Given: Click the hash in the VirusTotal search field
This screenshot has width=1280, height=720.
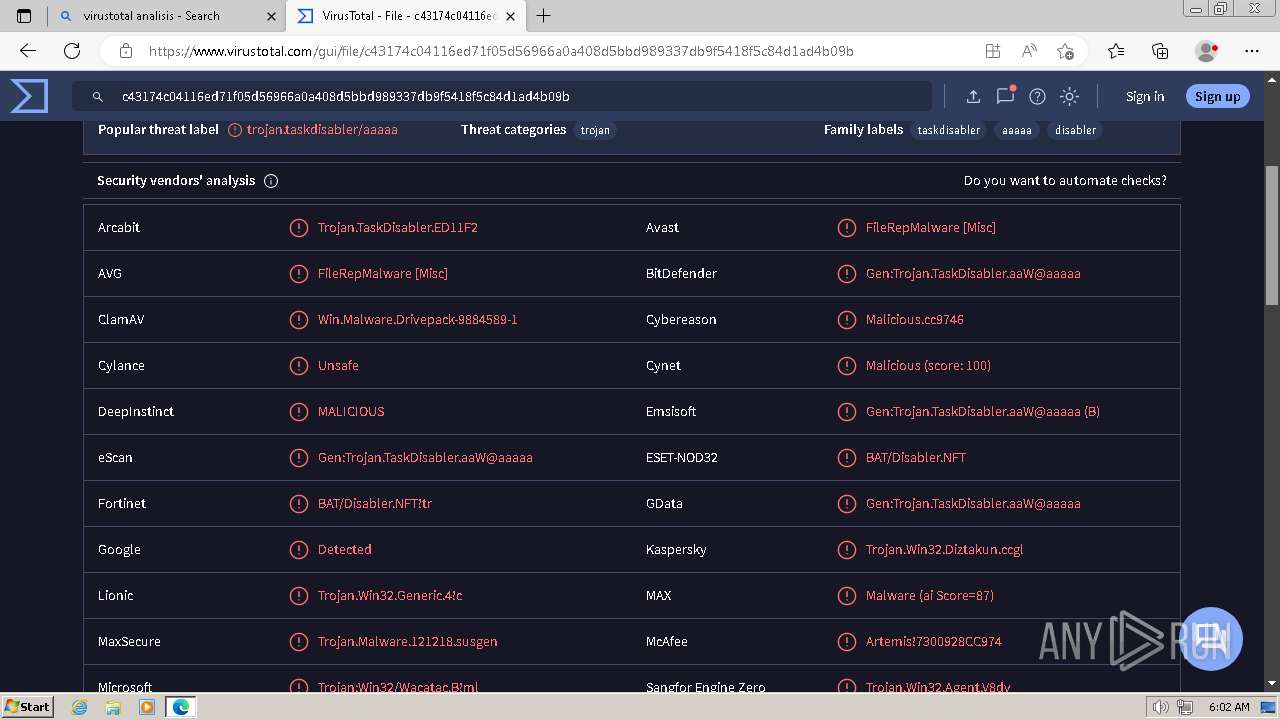Looking at the screenshot, I should click(x=346, y=97).
